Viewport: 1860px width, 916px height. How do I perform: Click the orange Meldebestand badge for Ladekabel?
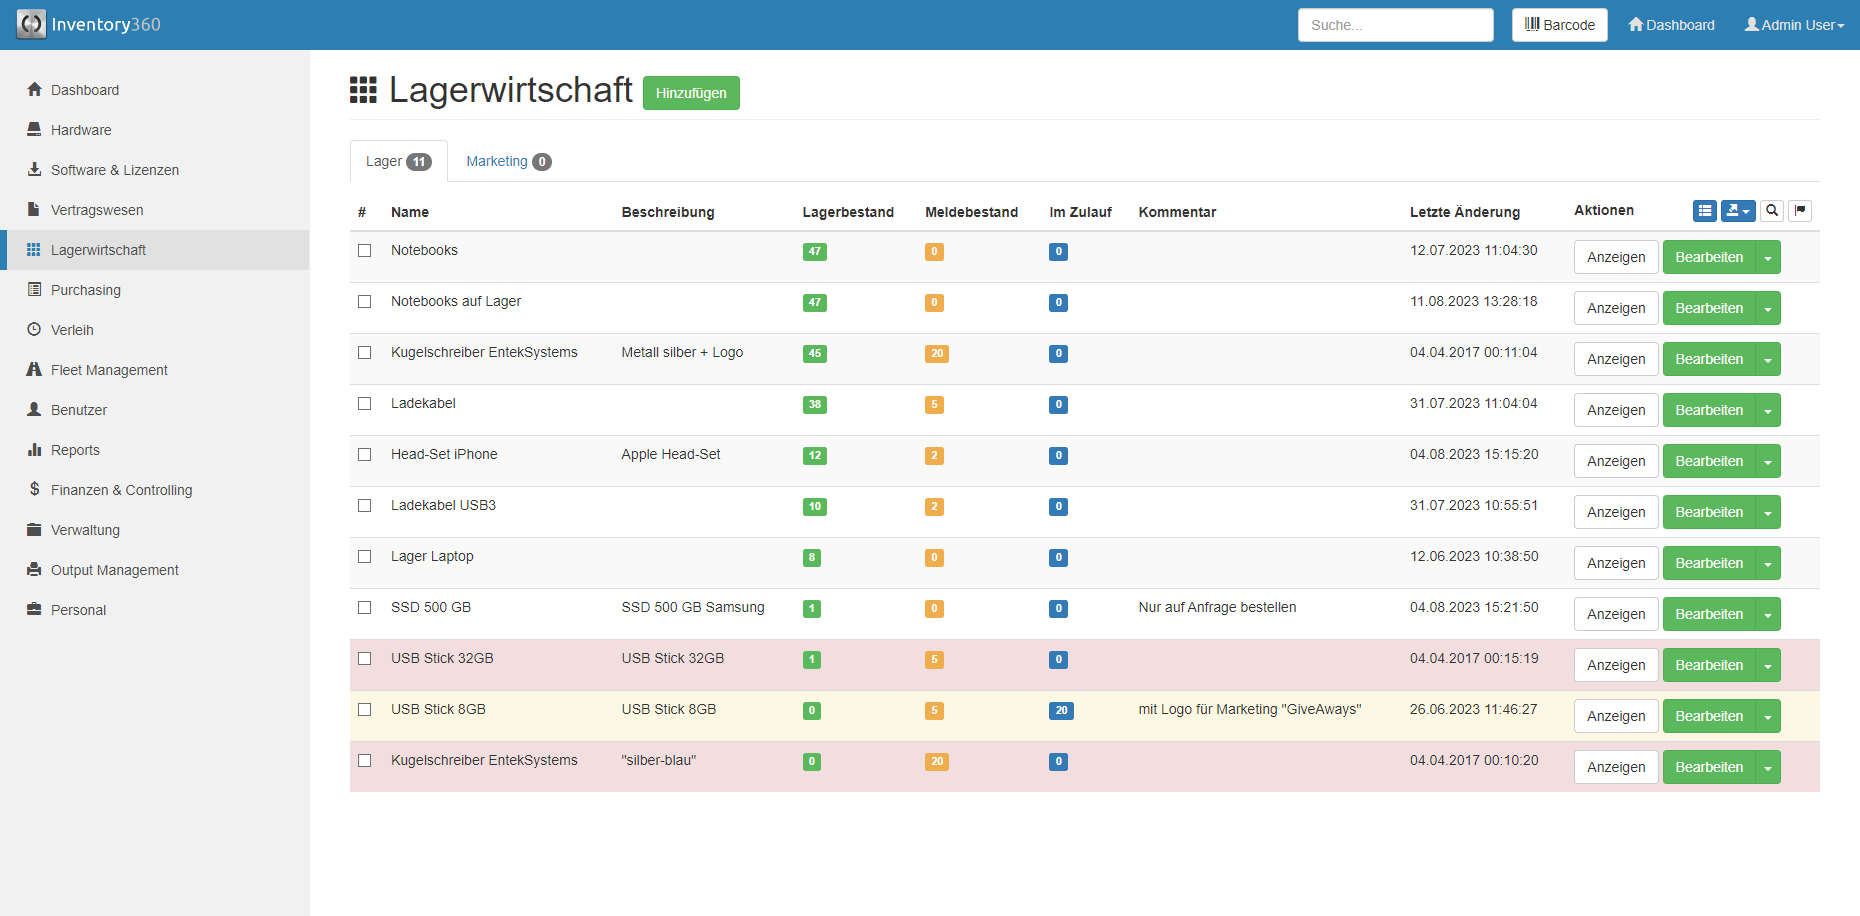tap(934, 405)
